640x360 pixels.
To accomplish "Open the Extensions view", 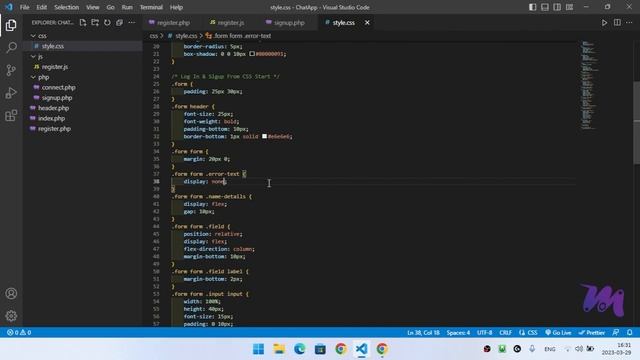I will pos(11,116).
